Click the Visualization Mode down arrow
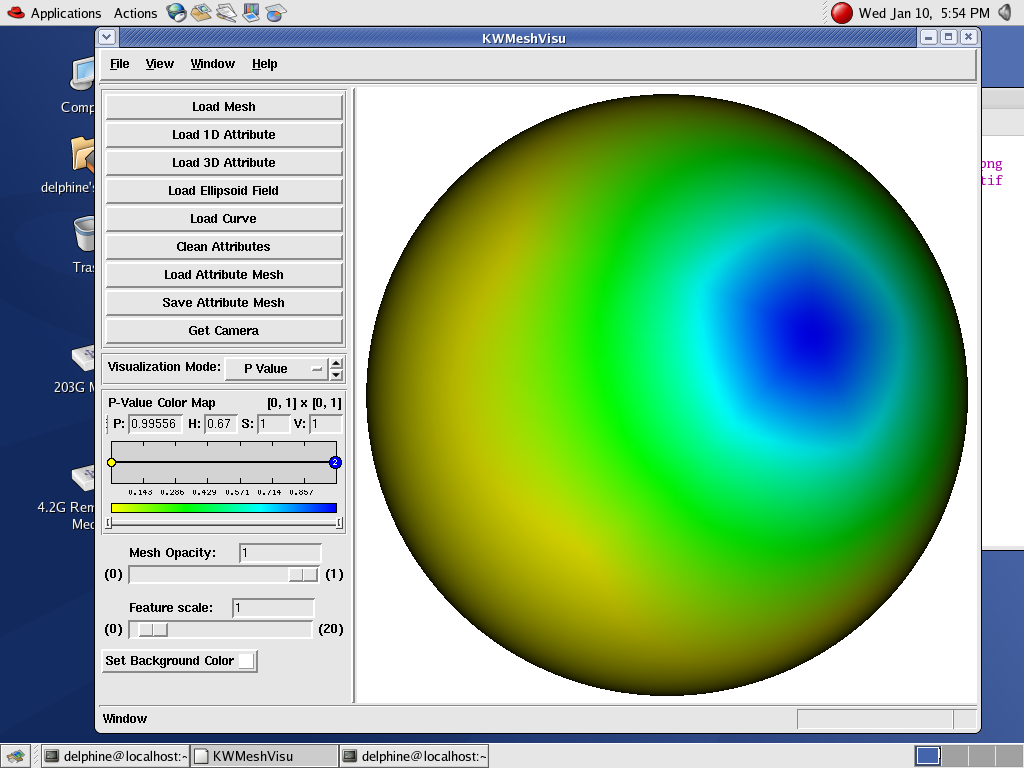Image resolution: width=1024 pixels, height=768 pixels. pyautogui.click(x=336, y=374)
